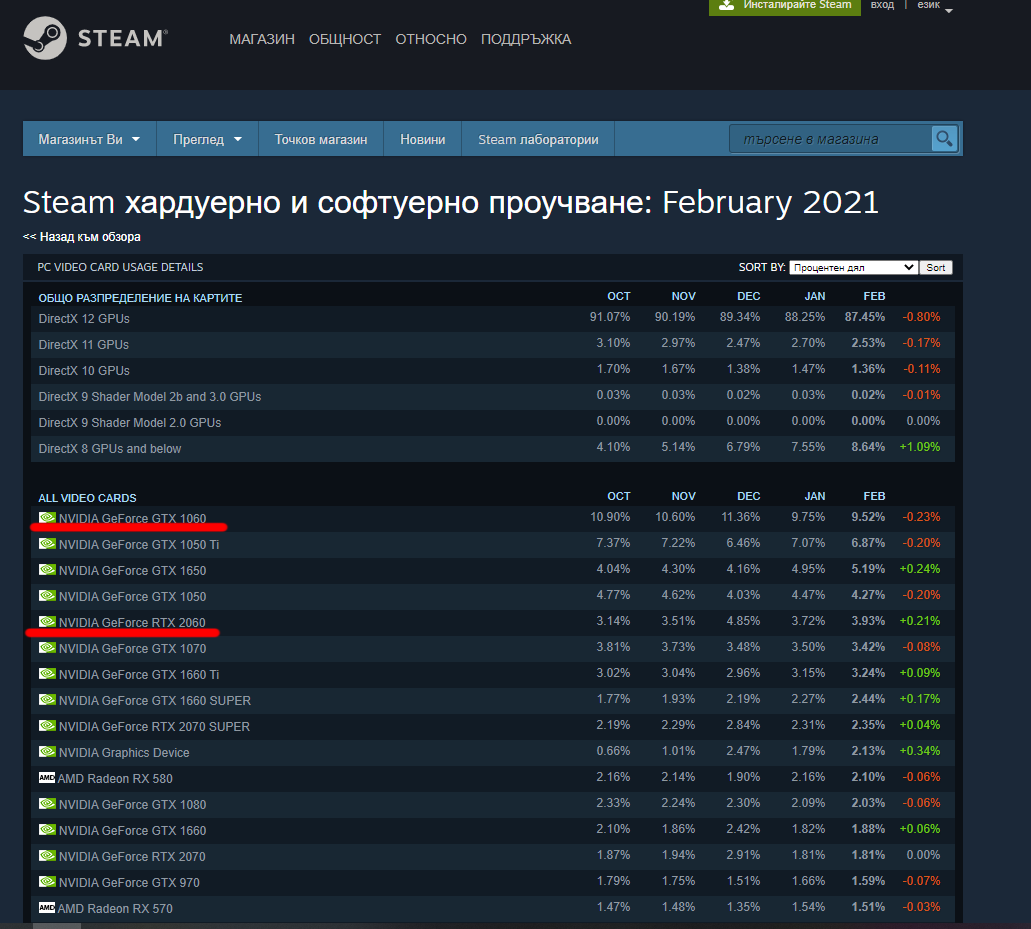1031x929 pixels.
Task: Click NVIDIA GeForce GTX 970 name
Action: pos(129,882)
